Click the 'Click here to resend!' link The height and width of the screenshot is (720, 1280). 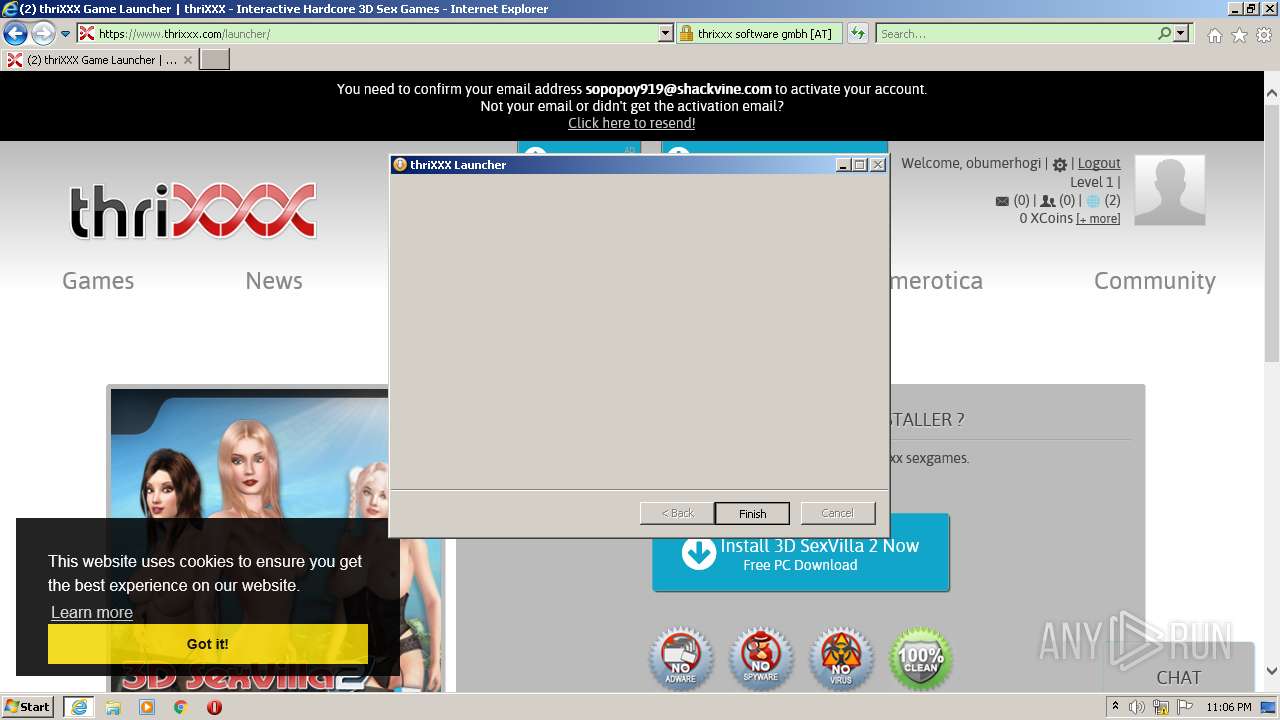point(631,123)
